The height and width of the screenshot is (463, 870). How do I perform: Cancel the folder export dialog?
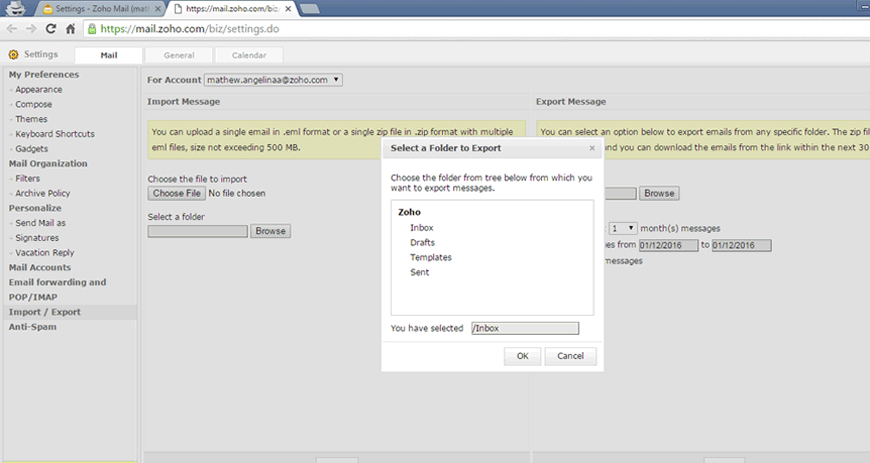click(x=570, y=356)
